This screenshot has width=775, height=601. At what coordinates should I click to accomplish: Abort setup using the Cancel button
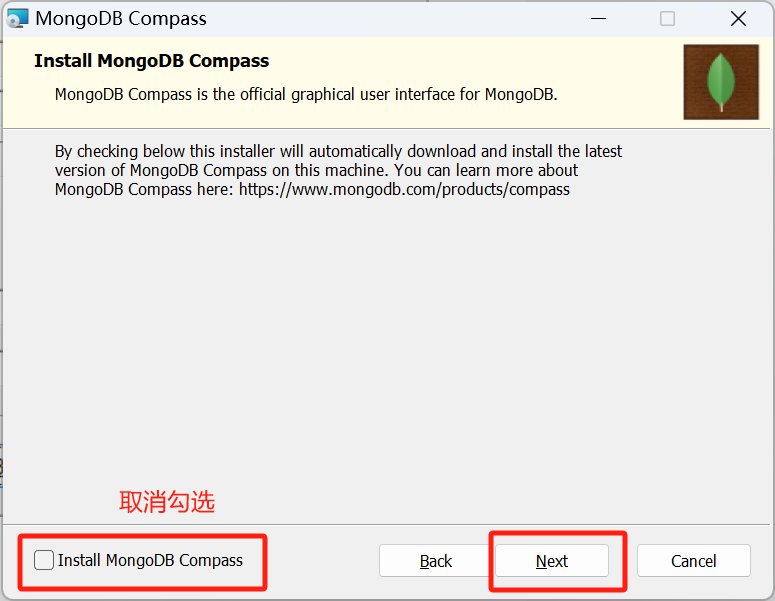[x=693, y=561]
